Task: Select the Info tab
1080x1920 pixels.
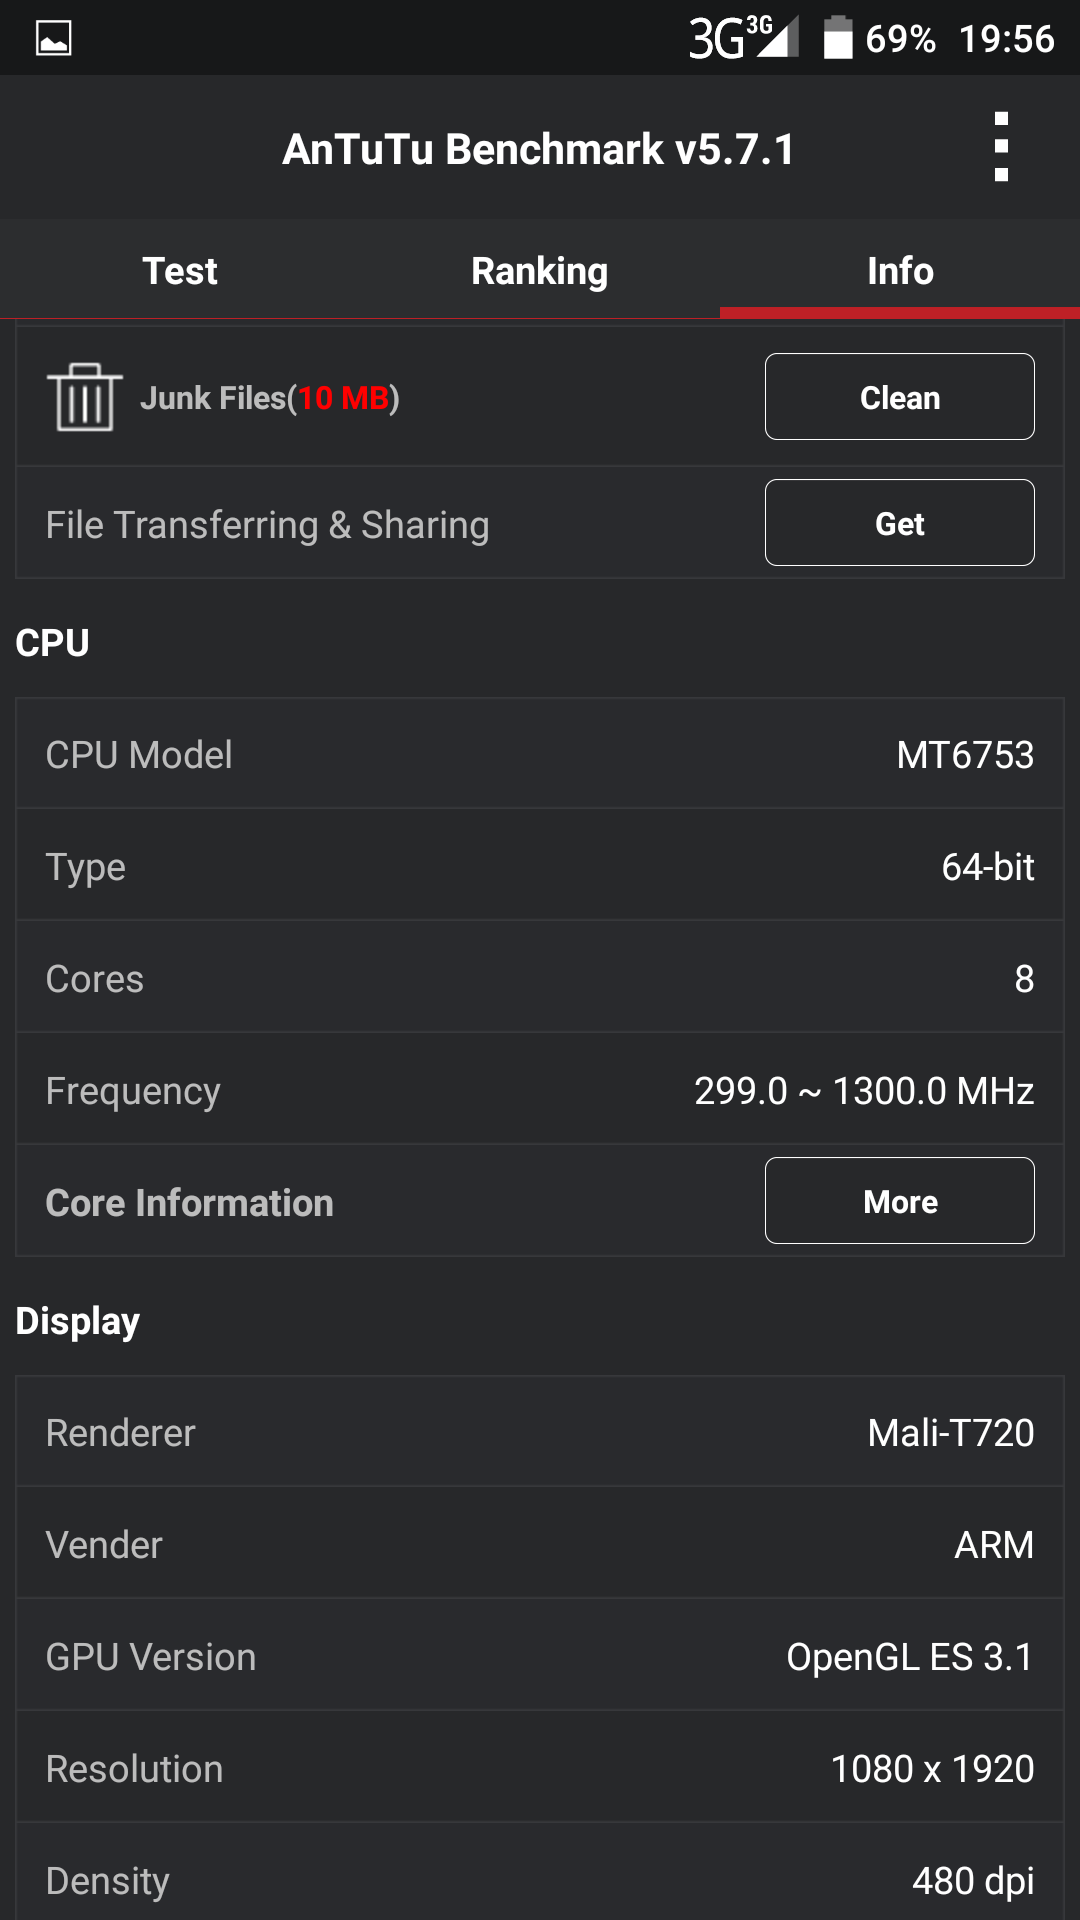Action: pos(900,271)
